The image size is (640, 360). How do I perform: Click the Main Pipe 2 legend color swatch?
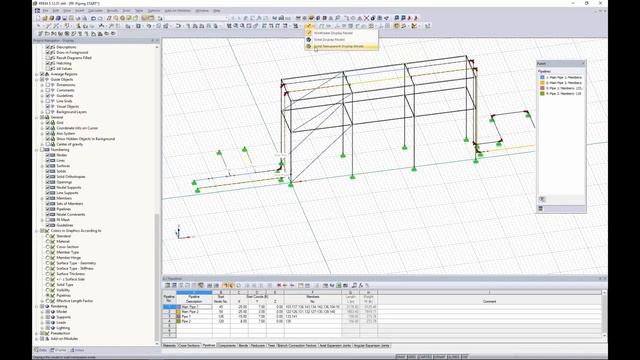542,82
